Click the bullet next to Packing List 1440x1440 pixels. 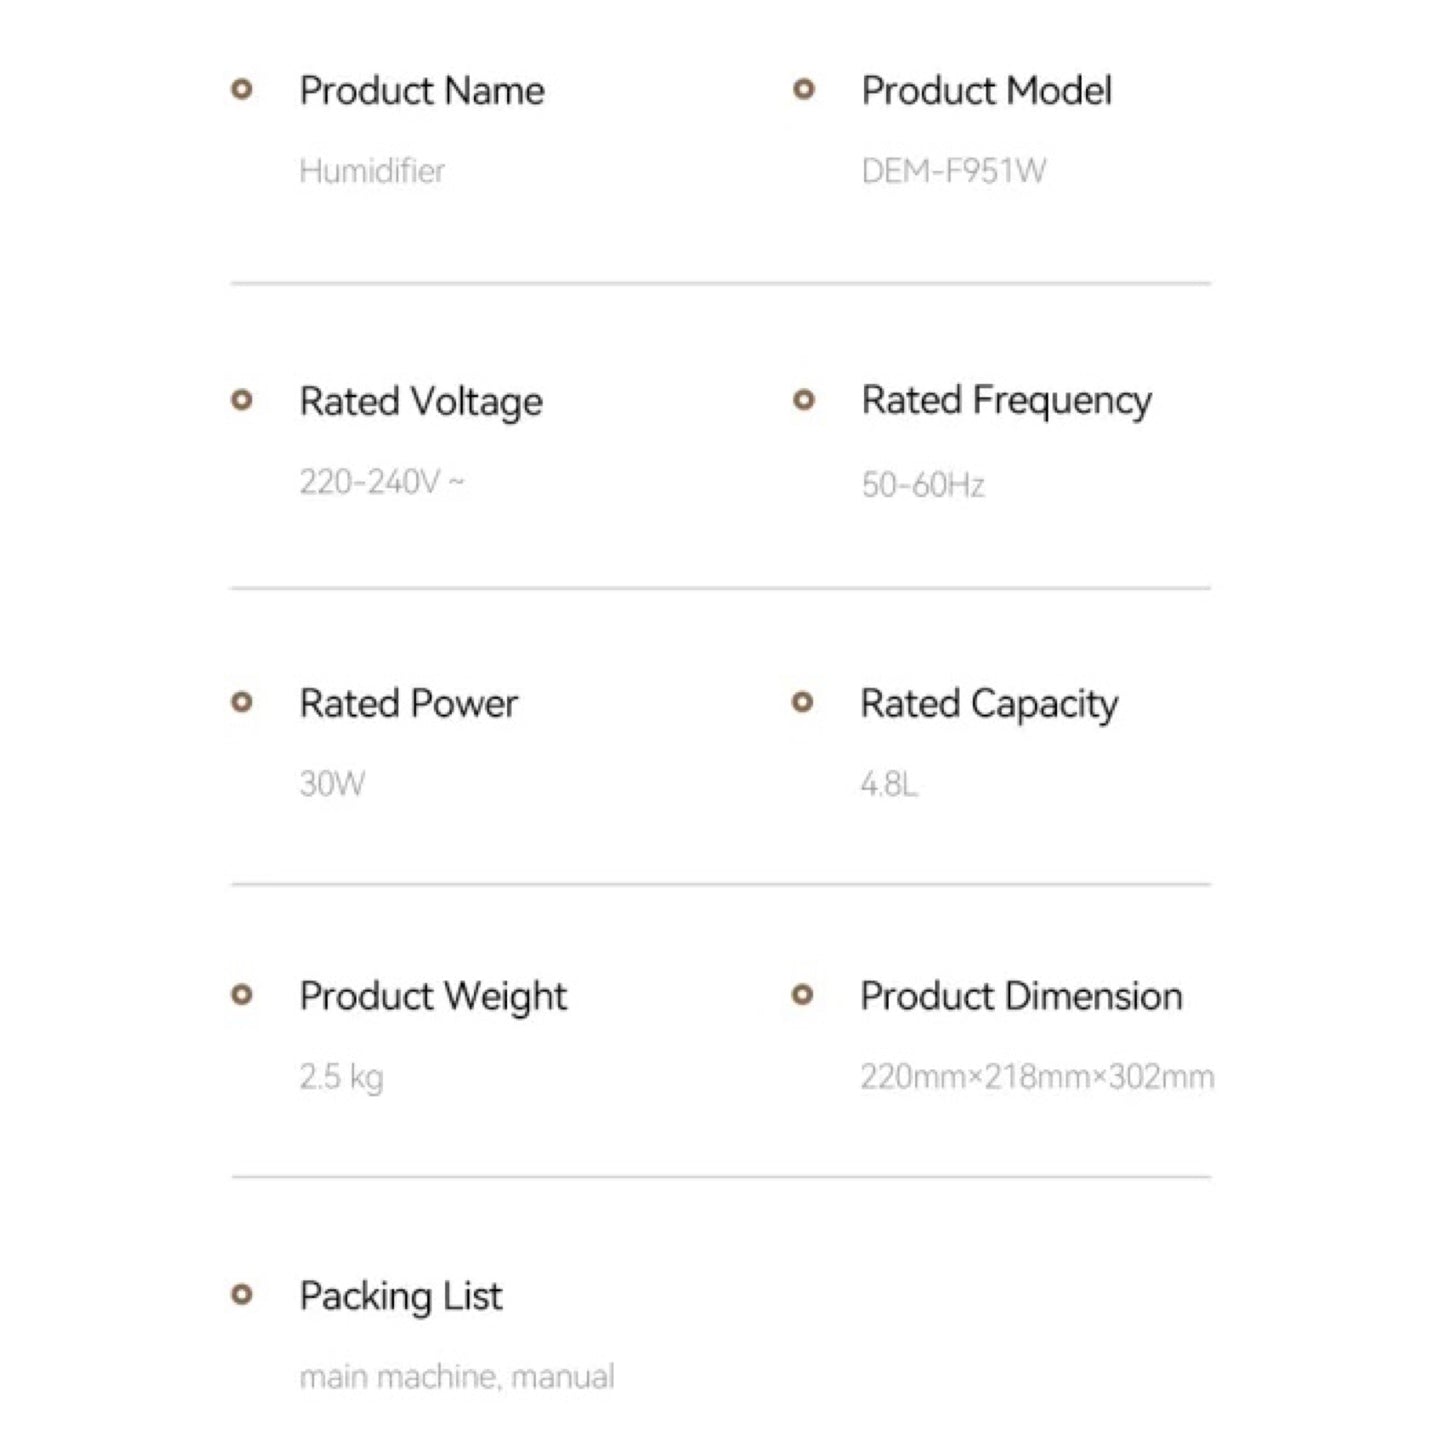(241, 1295)
